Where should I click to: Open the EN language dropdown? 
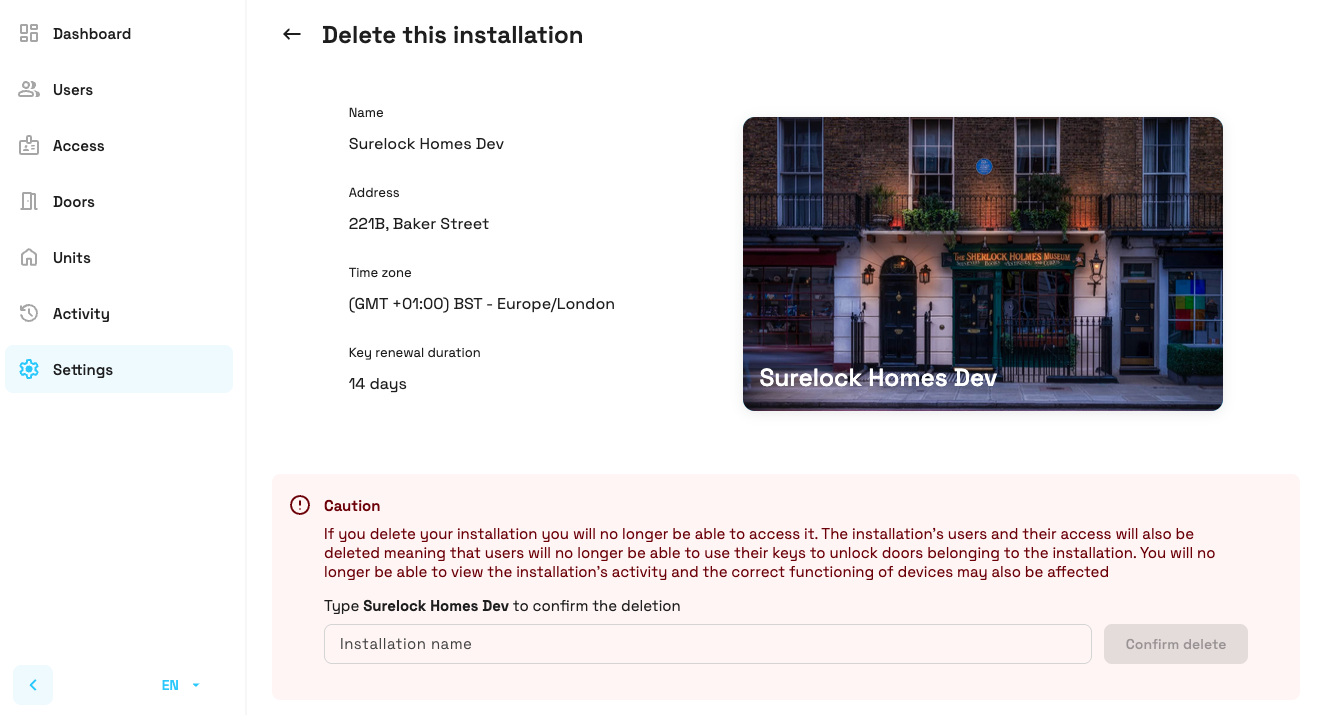[181, 685]
